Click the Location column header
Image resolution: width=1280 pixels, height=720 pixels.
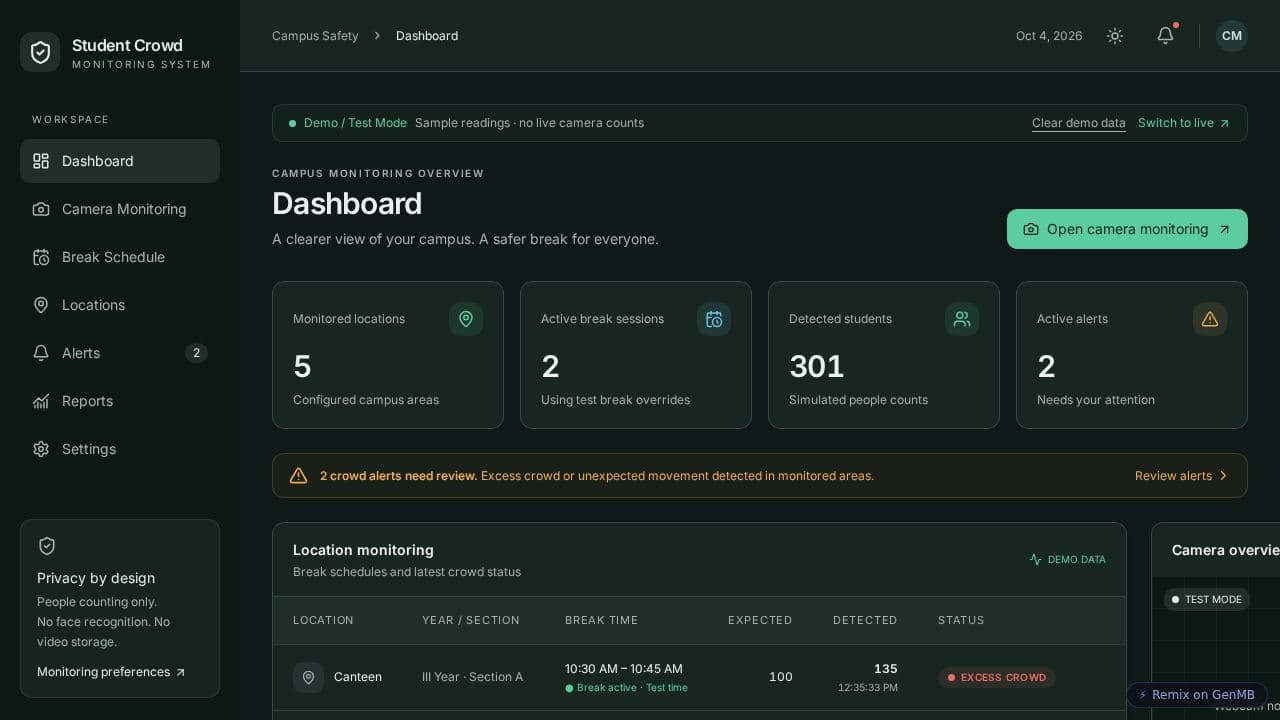323,620
